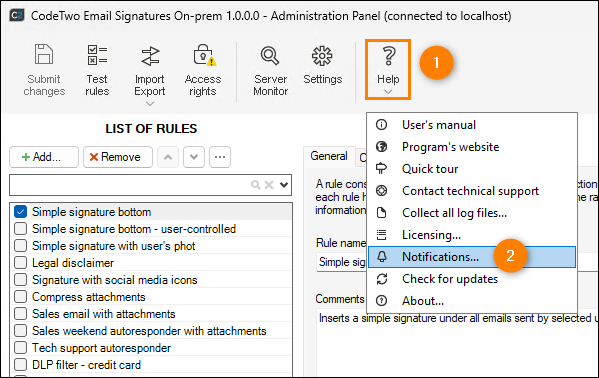Open Settings gear icon
The height and width of the screenshot is (378, 599).
[322, 56]
